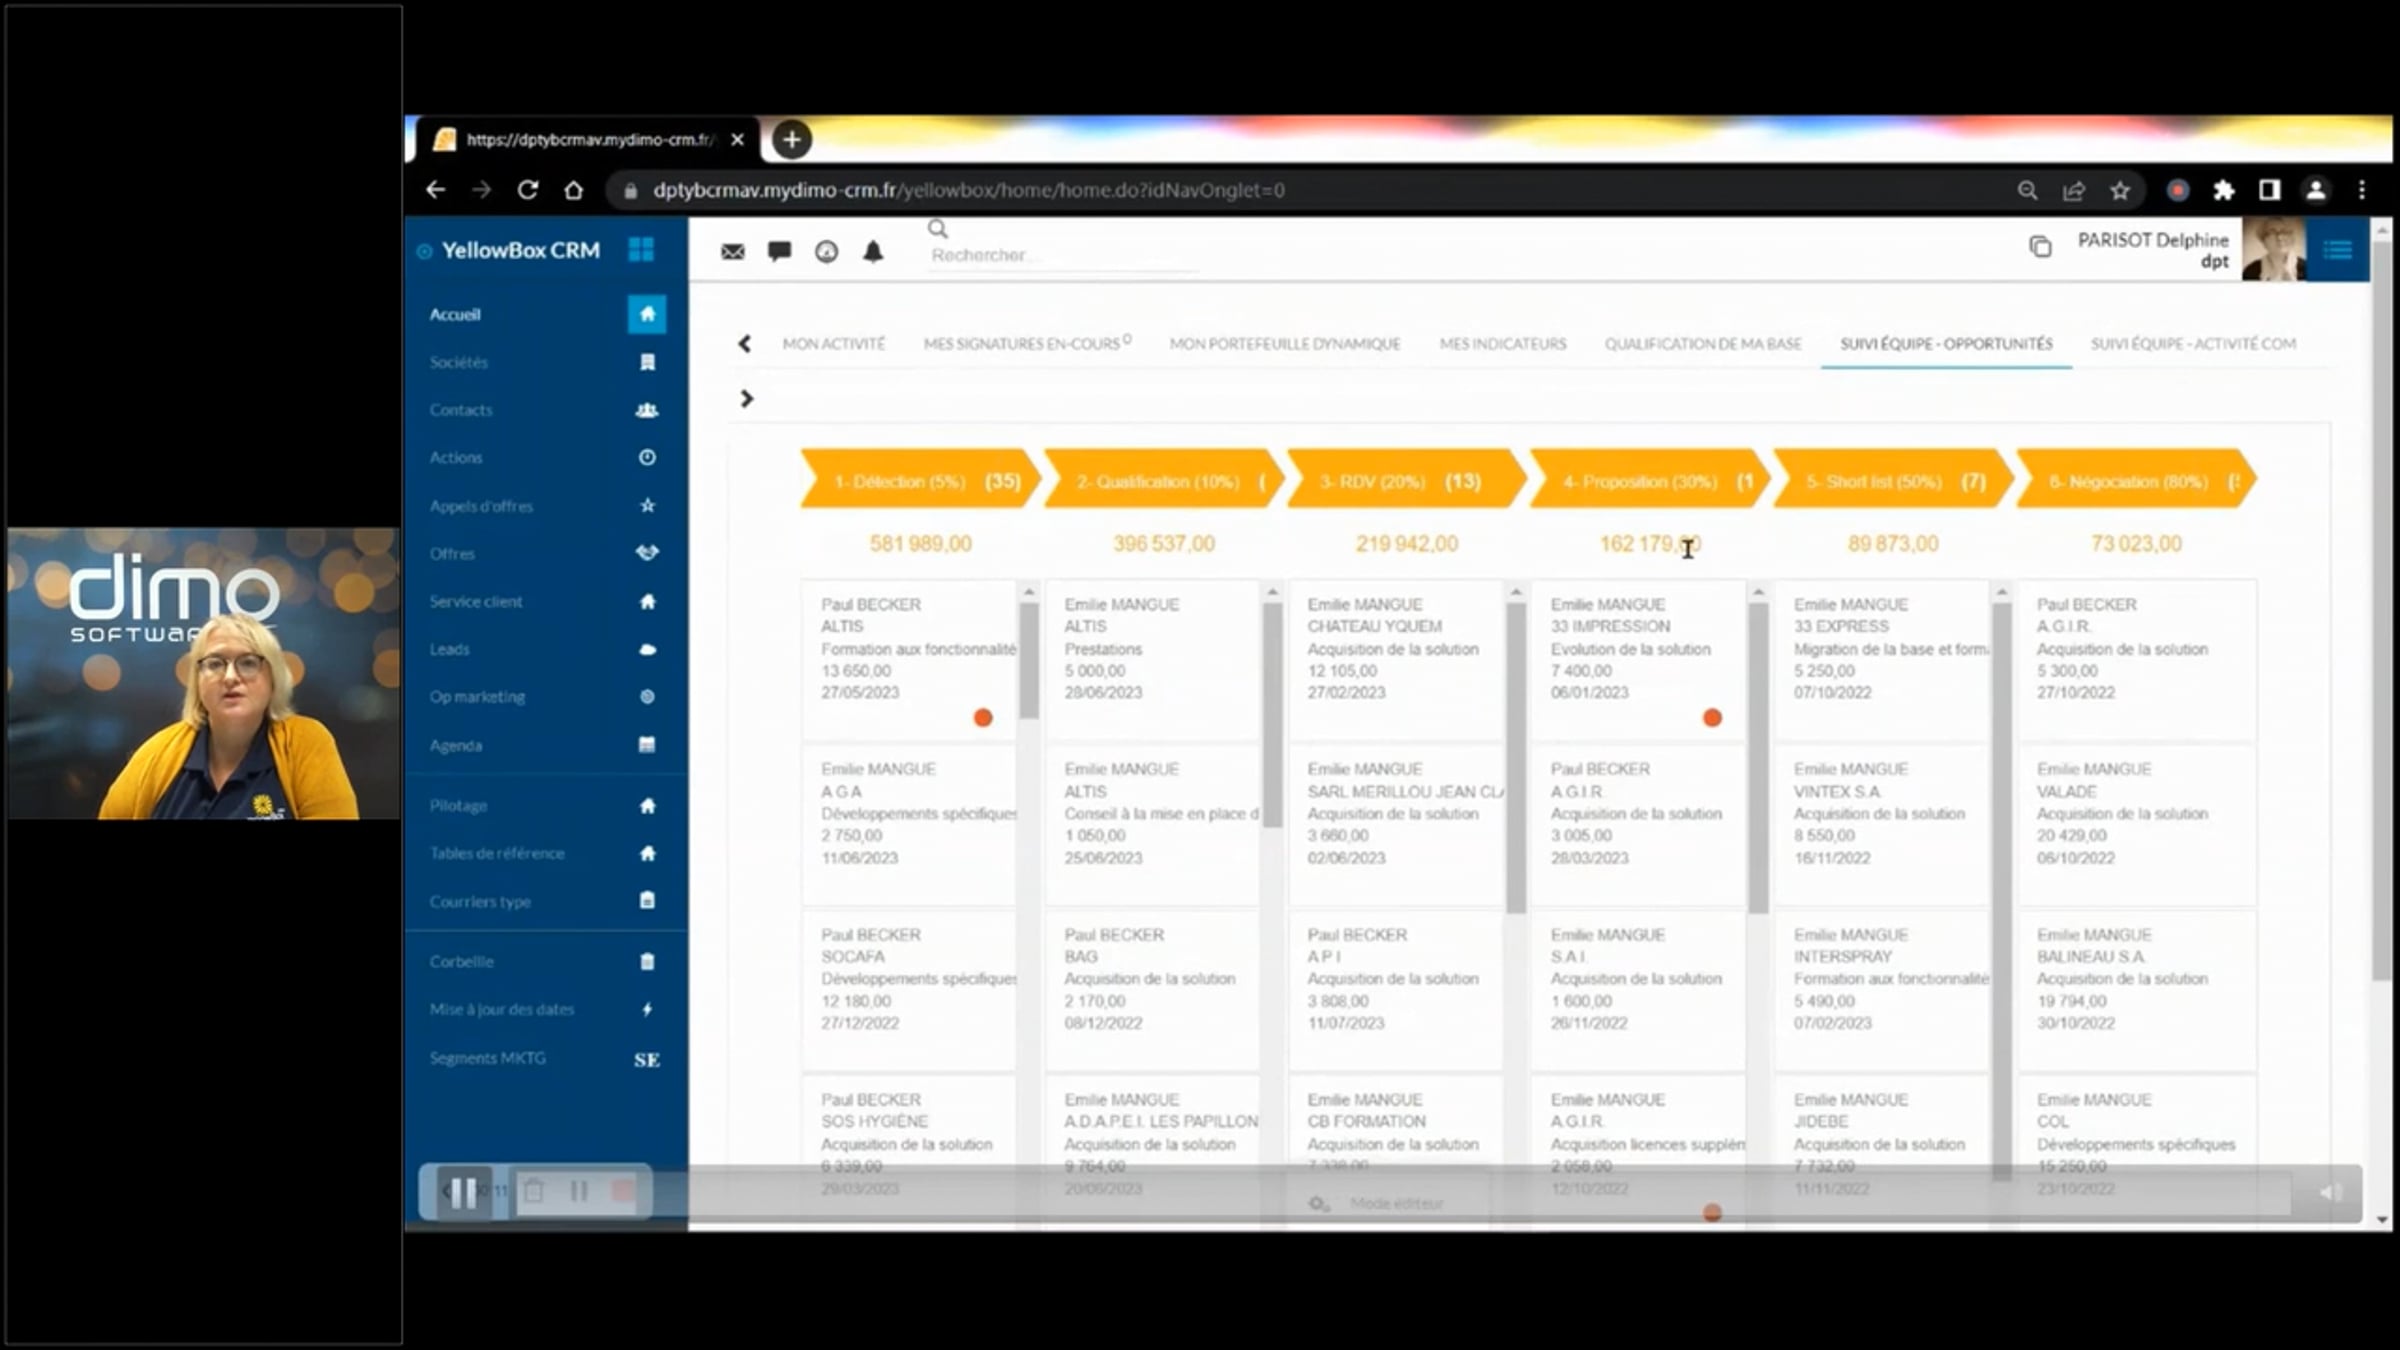The width and height of the screenshot is (2400, 1350).
Task: Open the chat messages icon
Action: click(779, 252)
